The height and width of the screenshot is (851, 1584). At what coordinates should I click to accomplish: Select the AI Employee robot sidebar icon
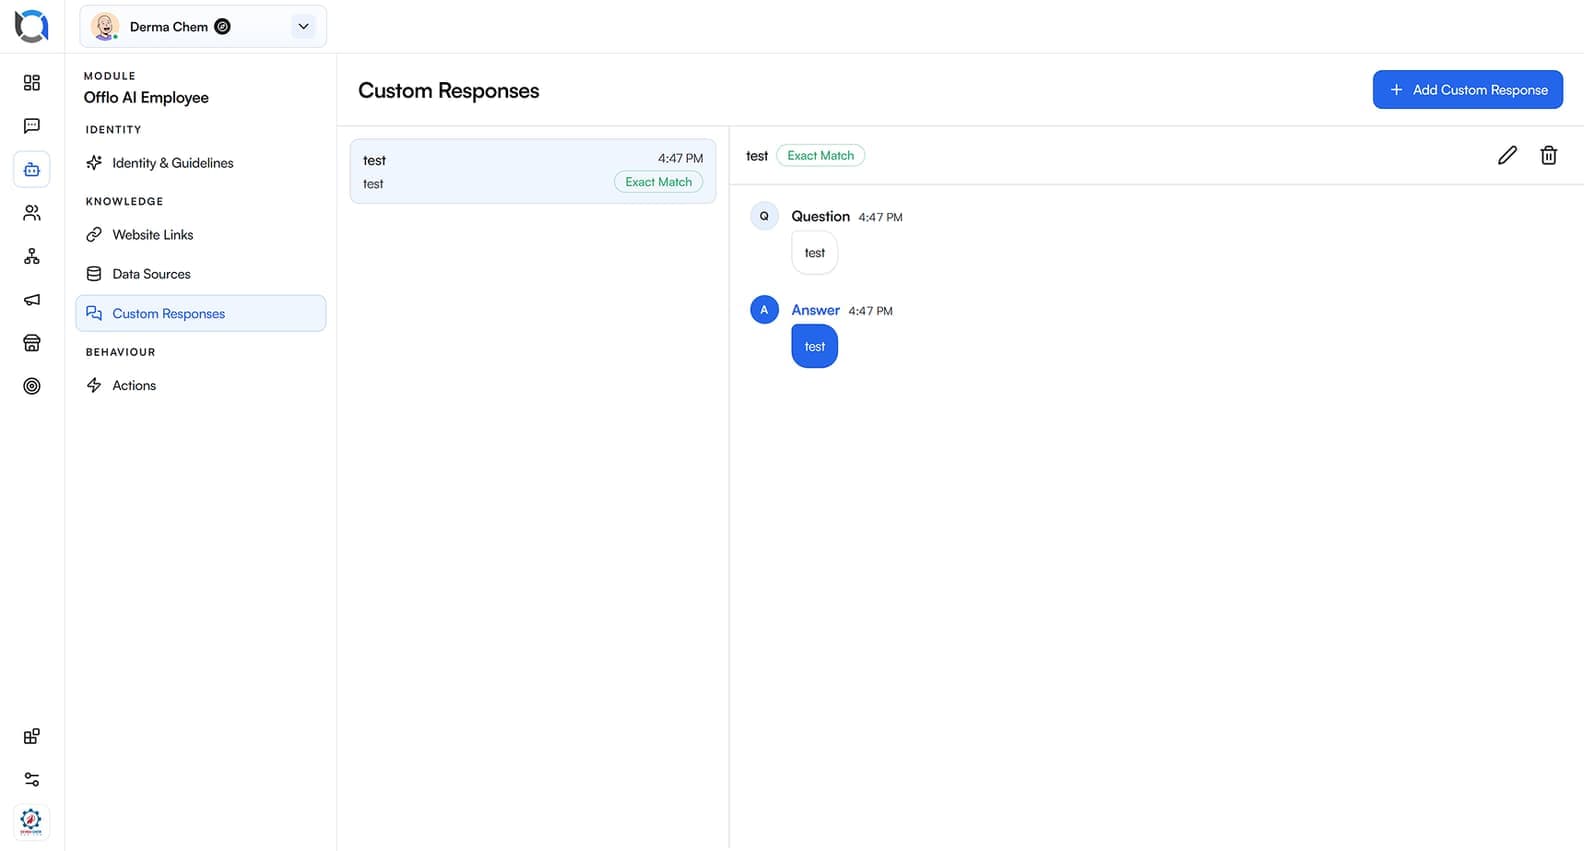[x=32, y=169]
